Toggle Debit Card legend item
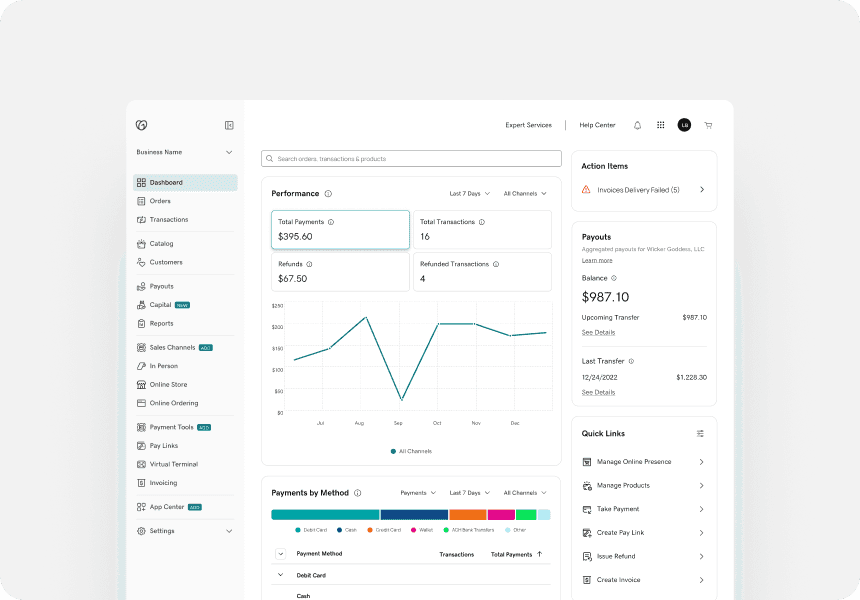860x600 pixels. point(311,530)
